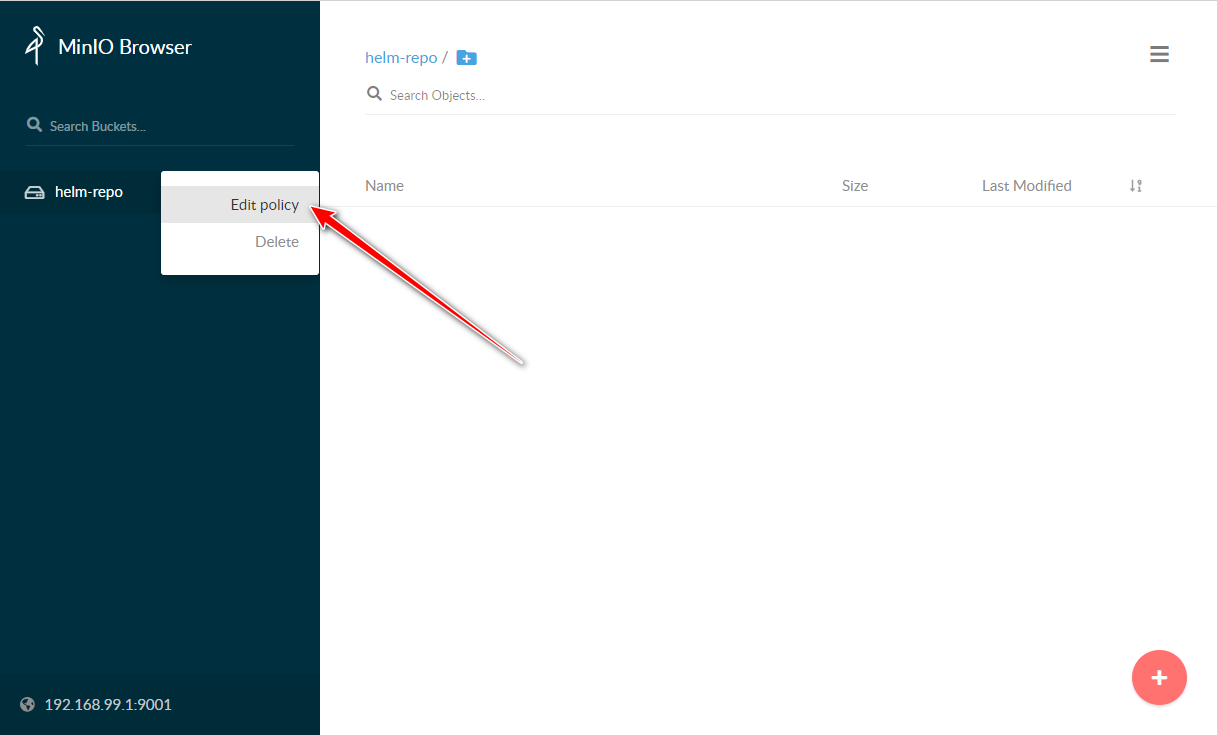Click the globe icon near server address
This screenshot has height=735, width=1217.
pos(28,704)
